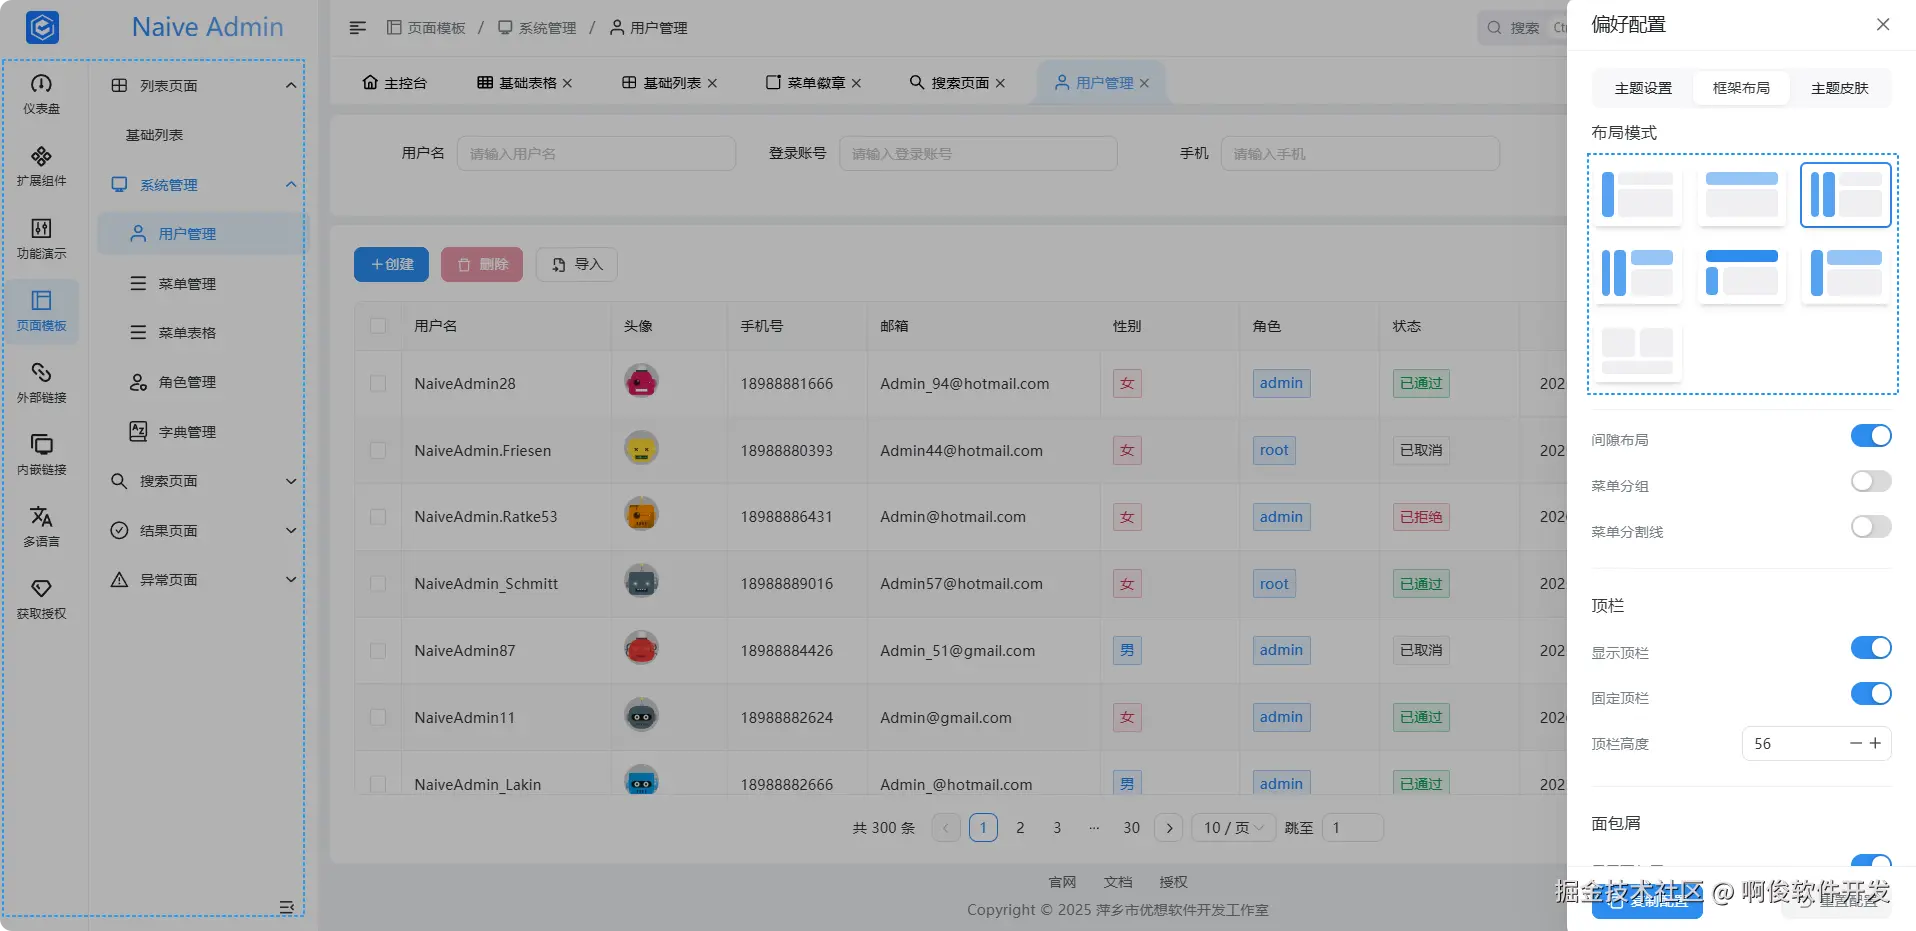Open the 仪表盘 dashboard from the sidebar
1916x931 pixels.
[41, 95]
